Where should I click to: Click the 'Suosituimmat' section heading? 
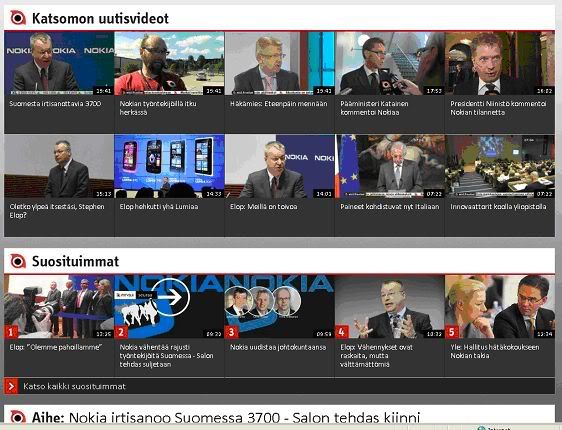(x=75, y=261)
